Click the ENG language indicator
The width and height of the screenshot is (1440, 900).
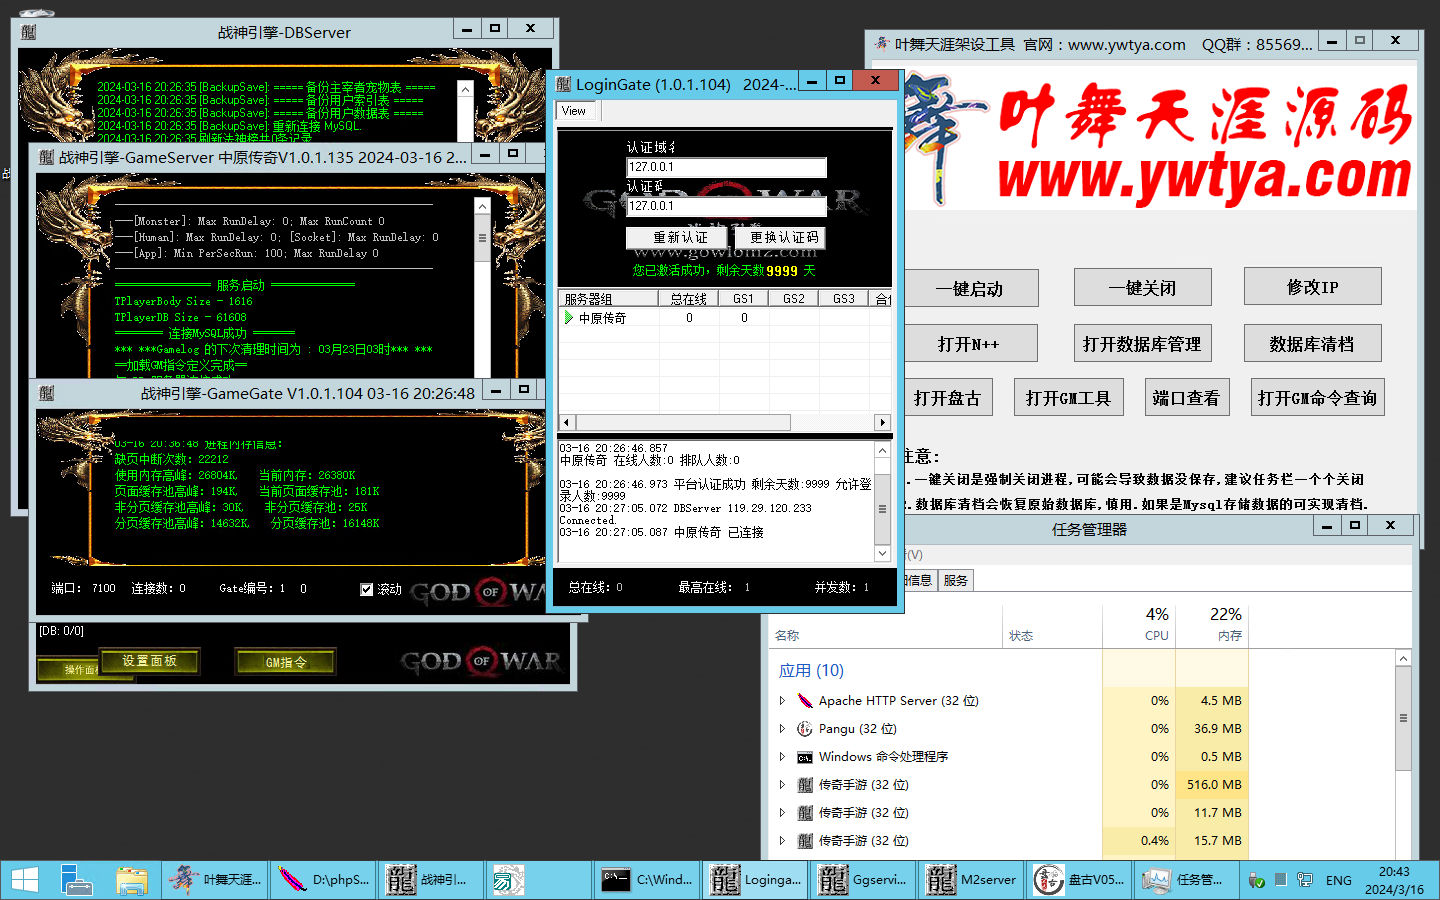[1338, 881]
